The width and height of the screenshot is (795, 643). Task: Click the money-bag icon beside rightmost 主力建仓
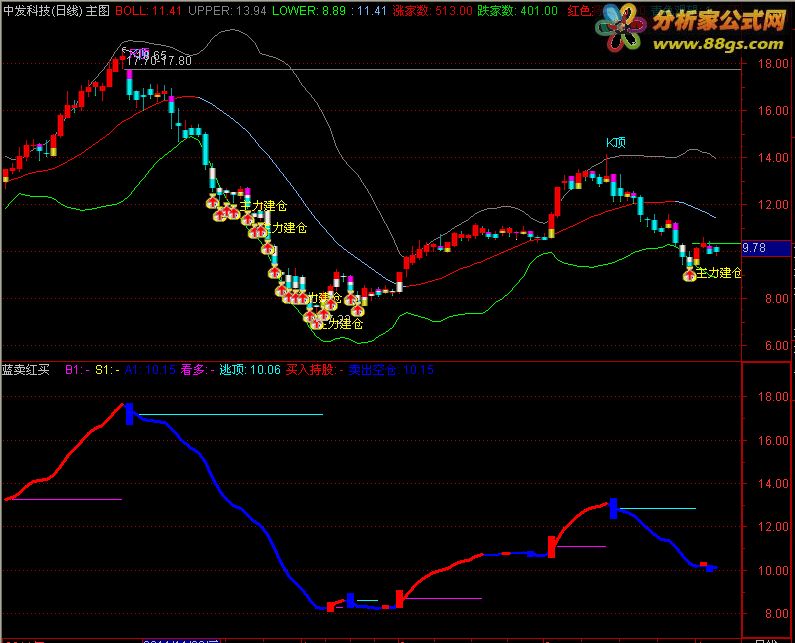click(690, 275)
